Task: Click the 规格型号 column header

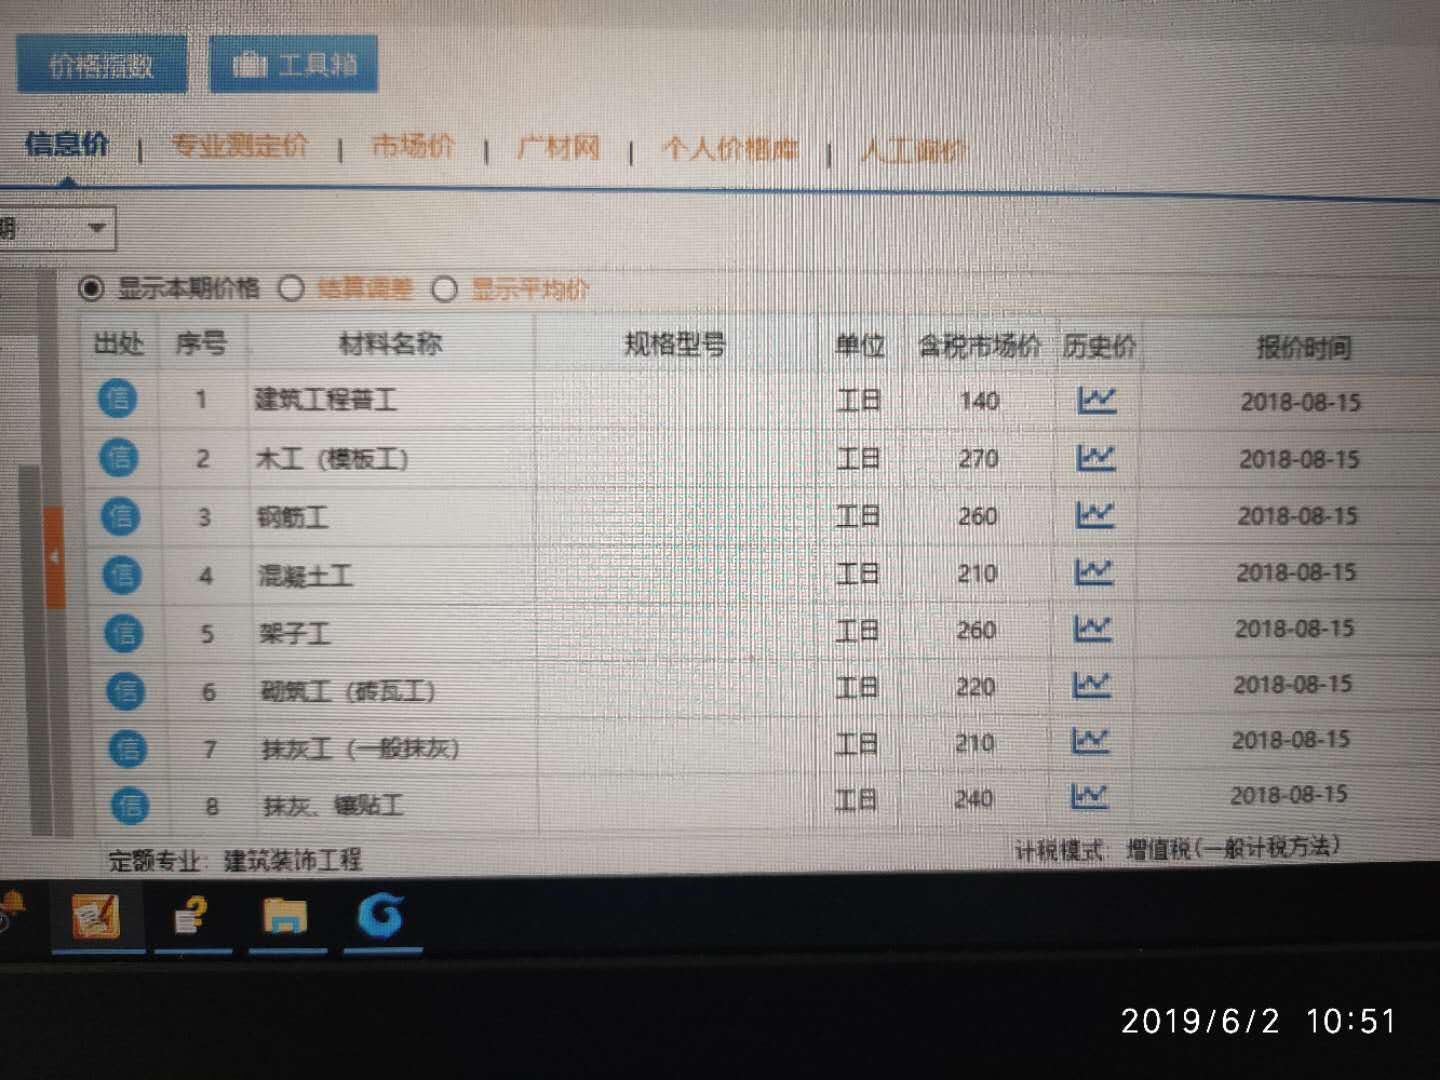Action: pos(675,345)
